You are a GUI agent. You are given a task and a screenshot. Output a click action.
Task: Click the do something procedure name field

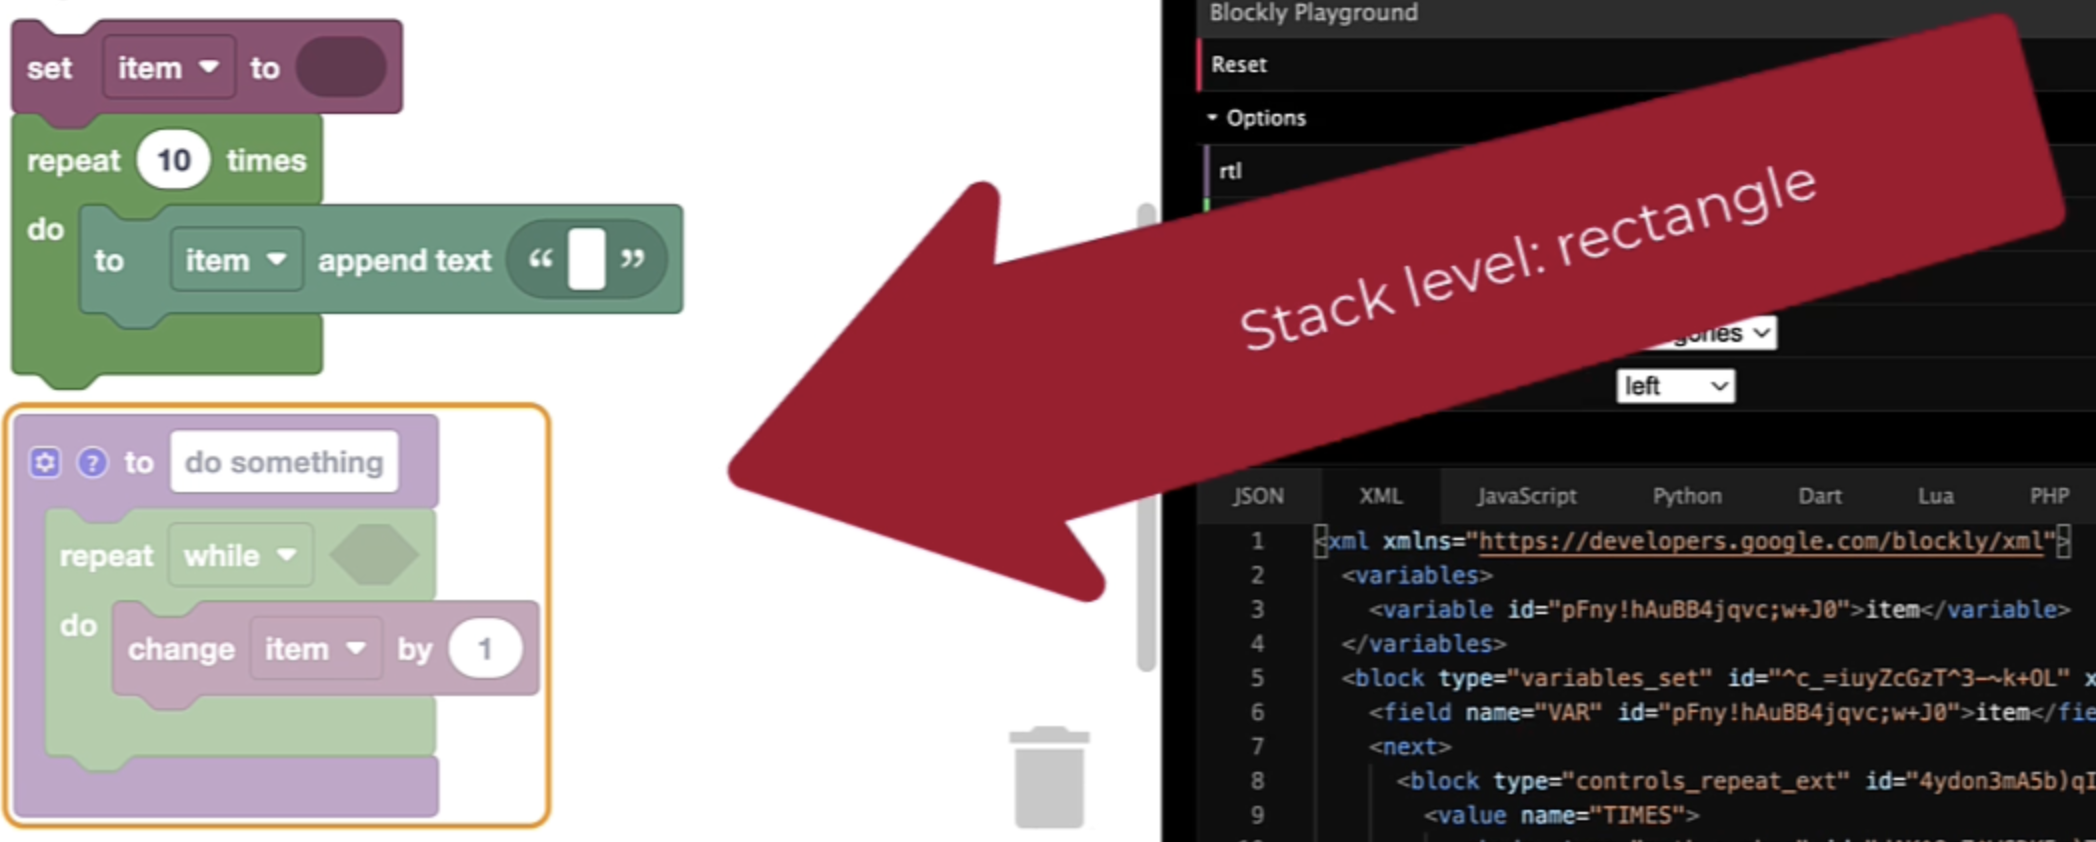(x=284, y=462)
